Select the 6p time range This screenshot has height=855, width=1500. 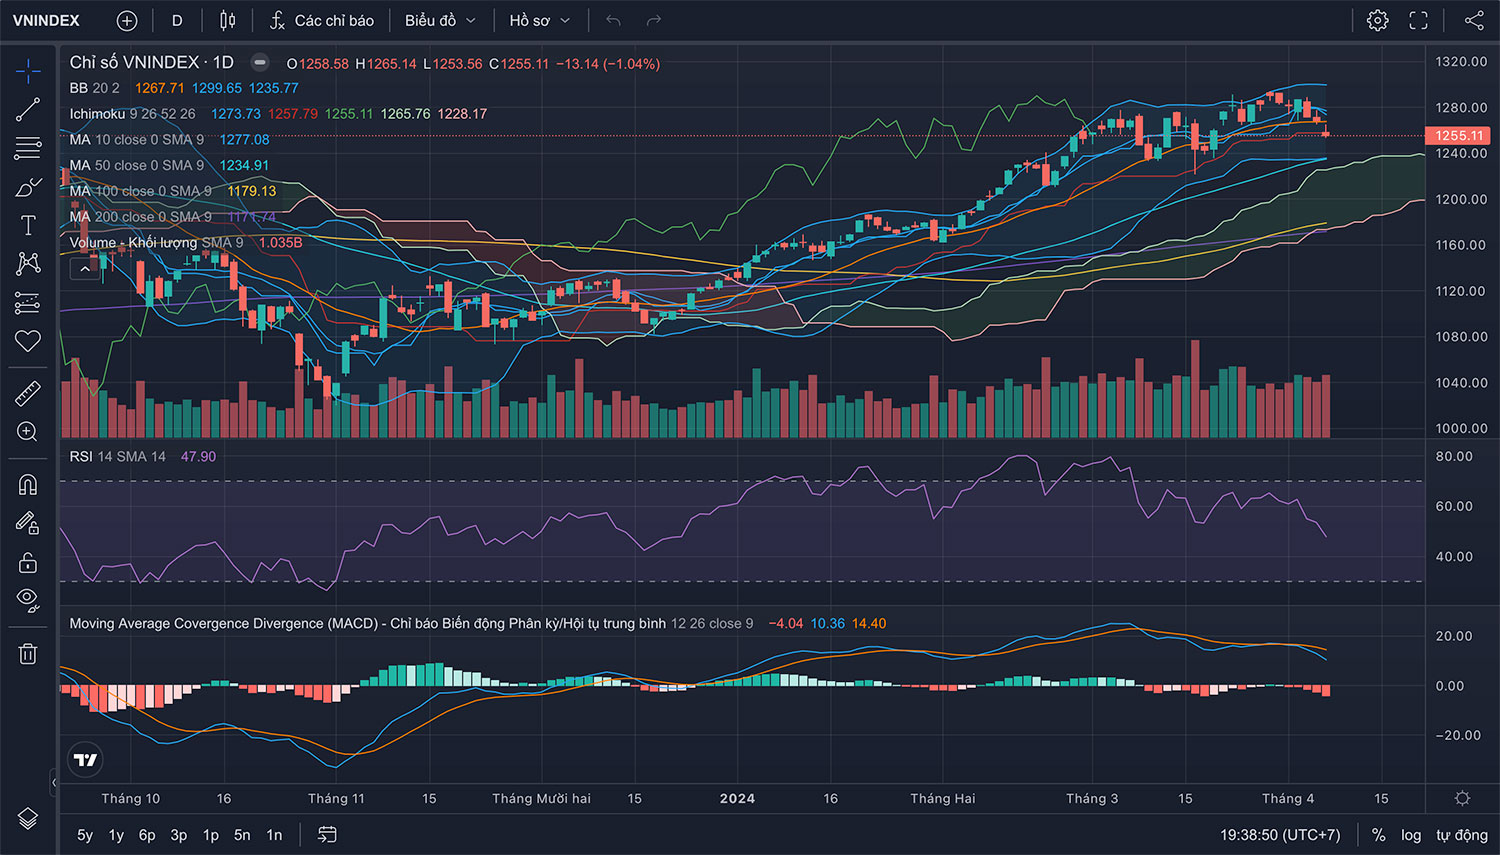pyautogui.click(x=147, y=835)
